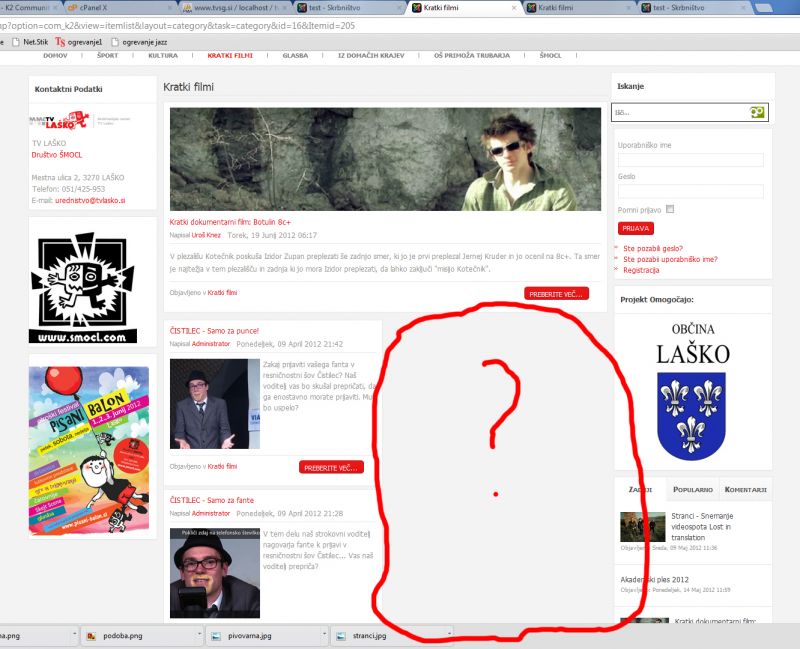Open the Stranci videospot article link
The width and height of the screenshot is (800, 649).
click(x=702, y=527)
